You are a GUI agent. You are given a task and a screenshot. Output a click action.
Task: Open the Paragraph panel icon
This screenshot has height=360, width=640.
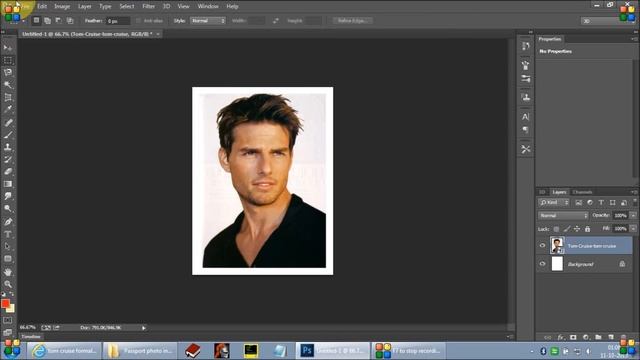click(526, 130)
